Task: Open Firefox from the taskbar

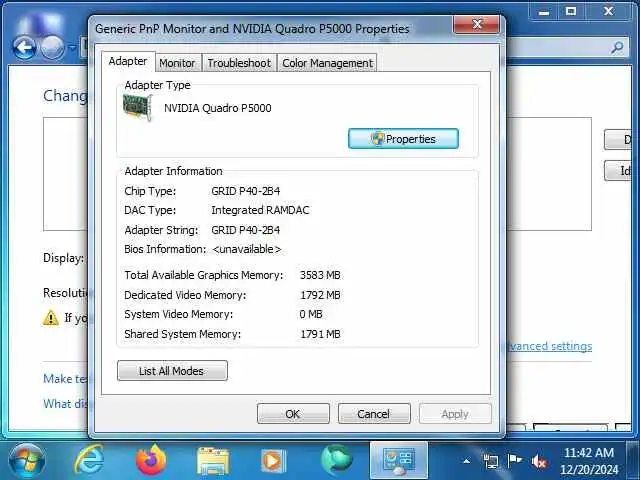Action: pyautogui.click(x=151, y=460)
